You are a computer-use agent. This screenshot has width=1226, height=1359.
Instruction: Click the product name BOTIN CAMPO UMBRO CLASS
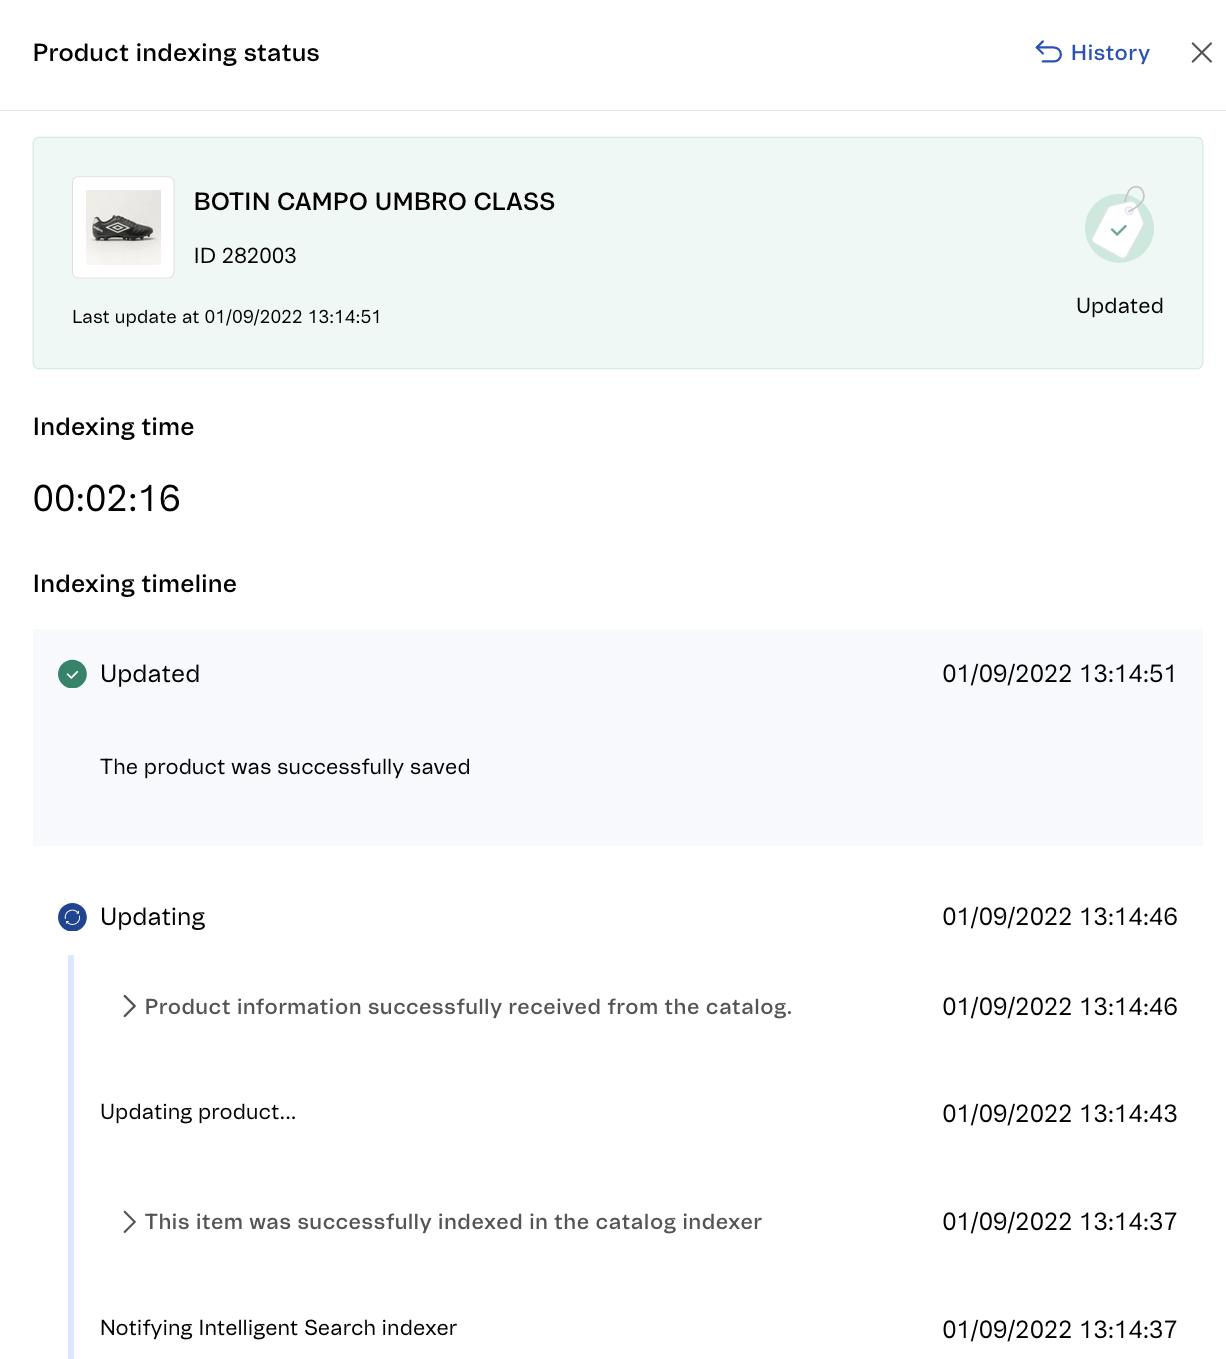[374, 202]
